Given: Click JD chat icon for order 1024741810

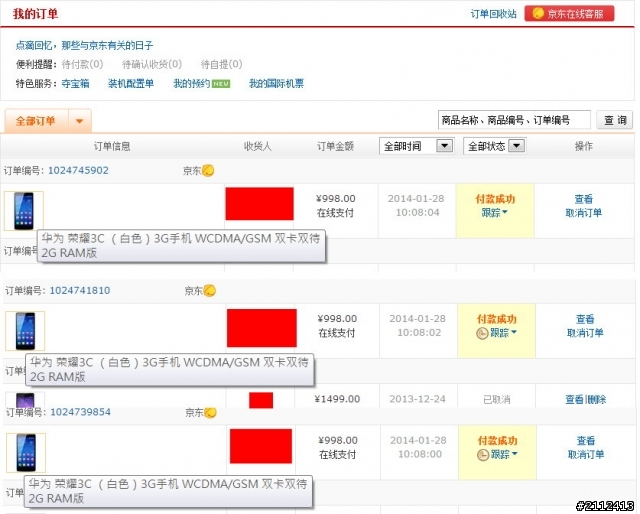Looking at the screenshot, I should click(210, 291).
